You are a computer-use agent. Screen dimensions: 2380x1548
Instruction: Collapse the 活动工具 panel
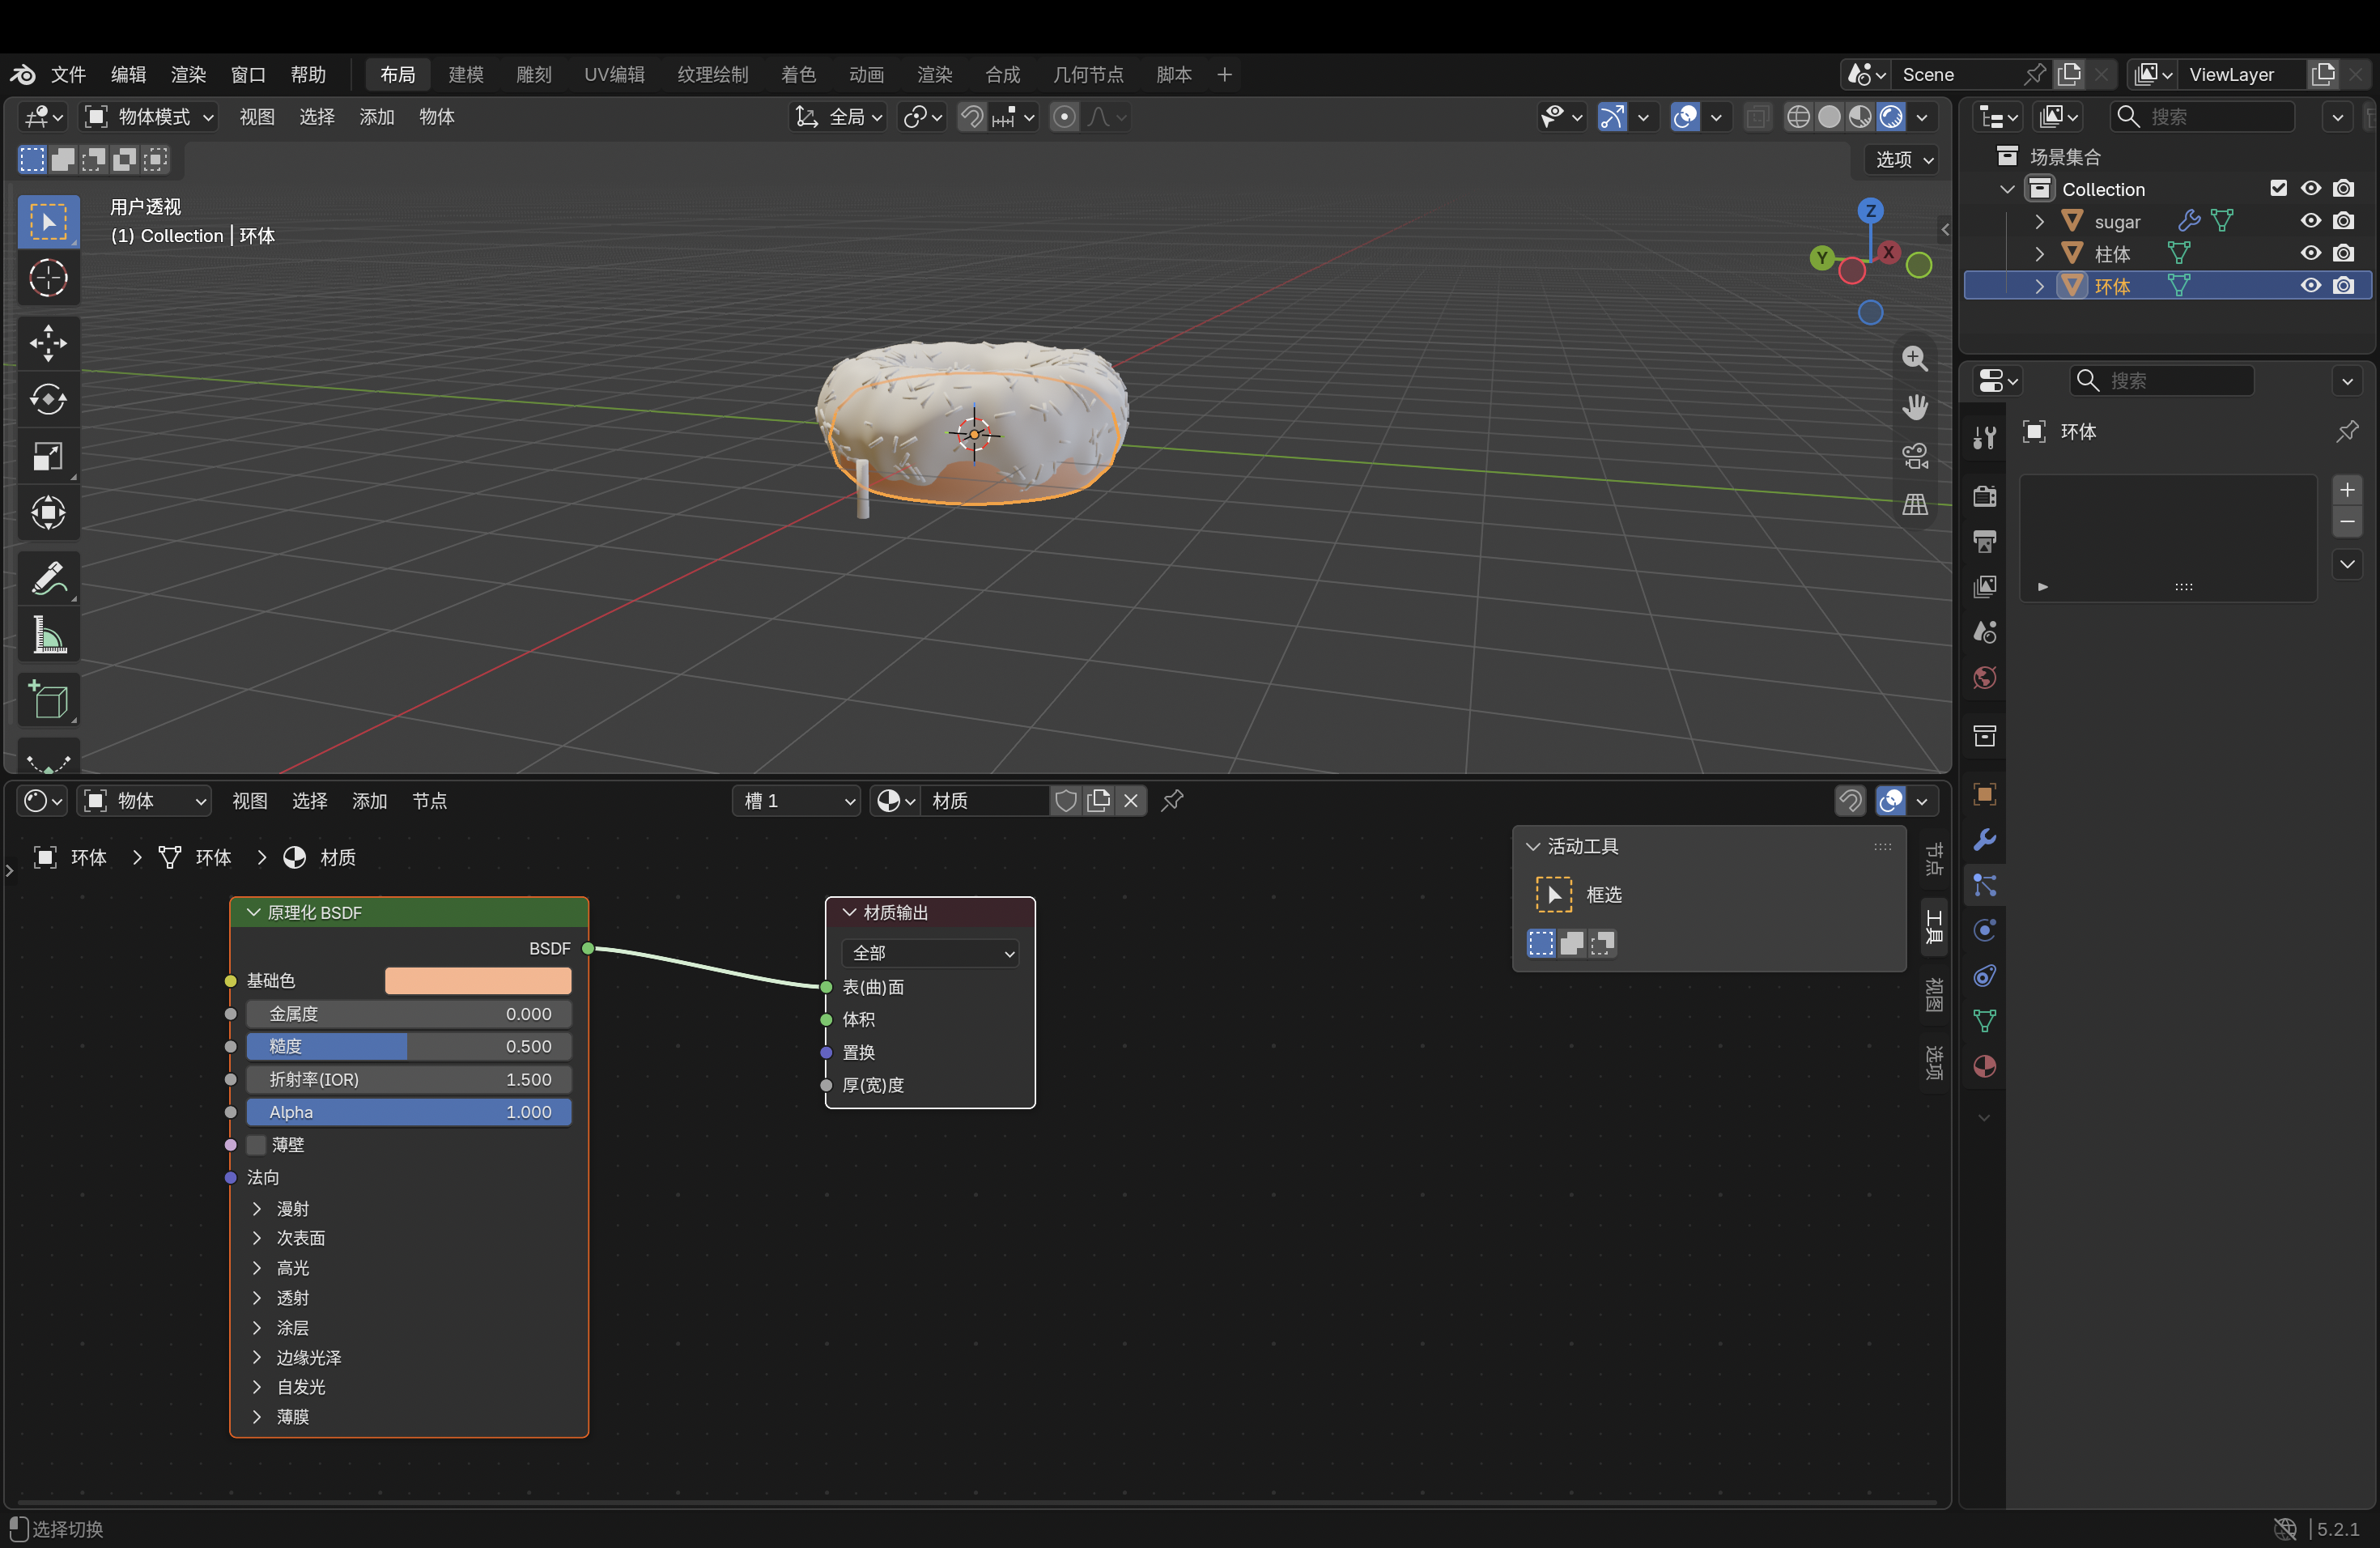point(1532,846)
